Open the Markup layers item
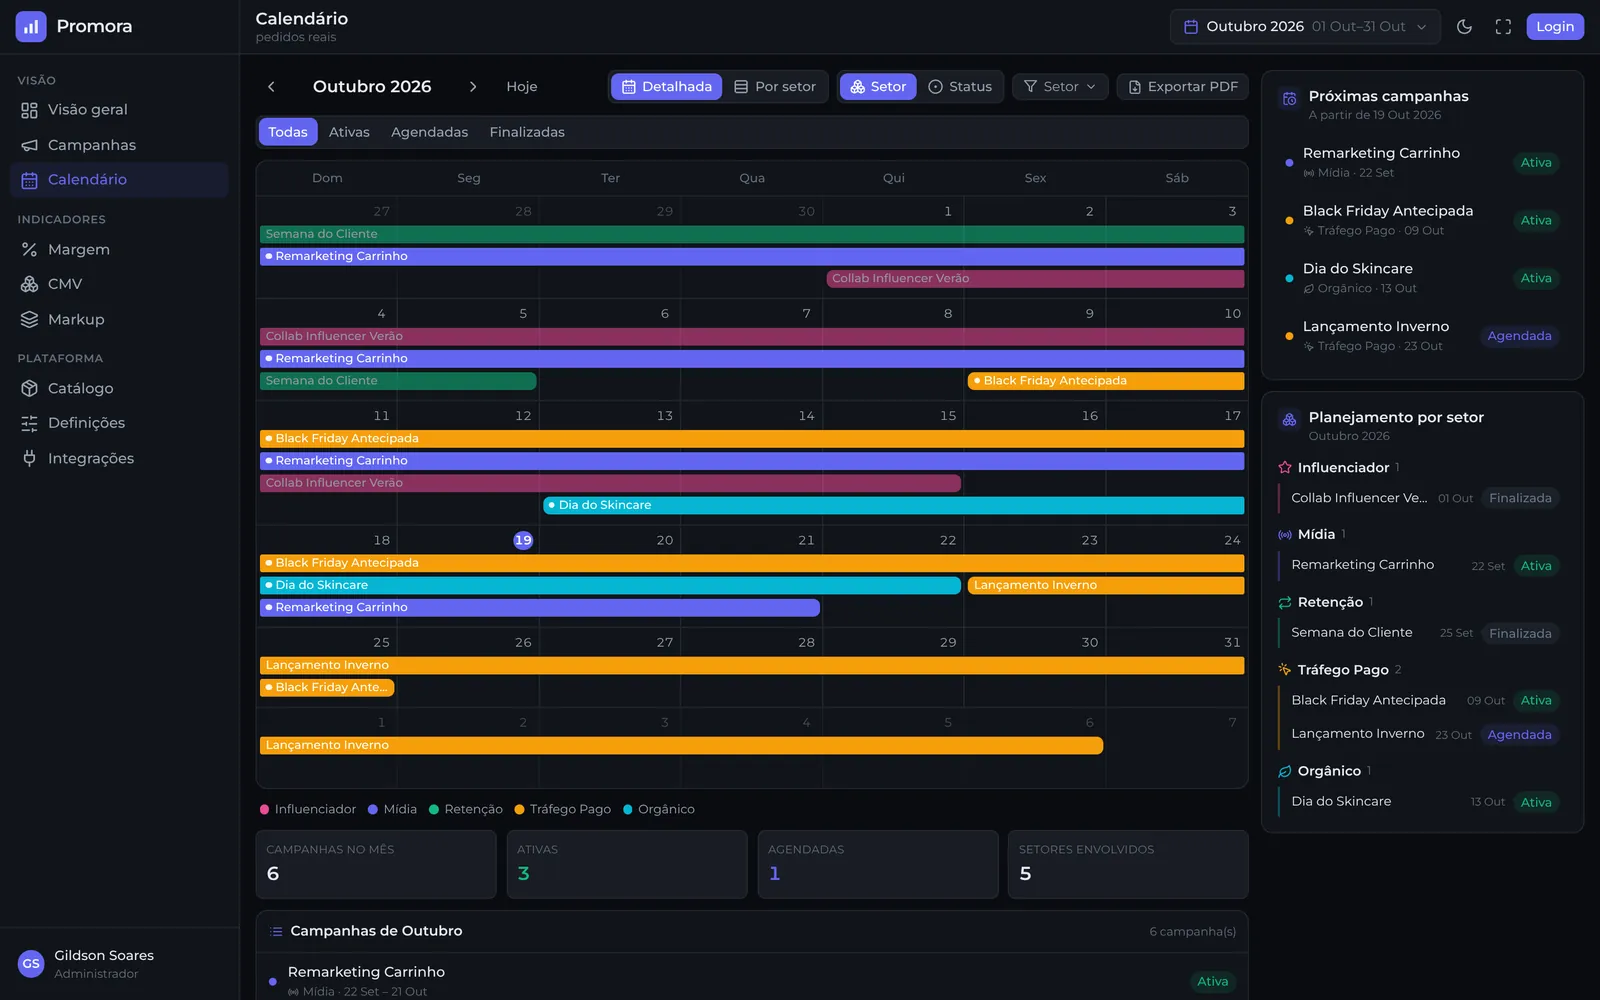This screenshot has height=1000, width=1600. (119, 319)
